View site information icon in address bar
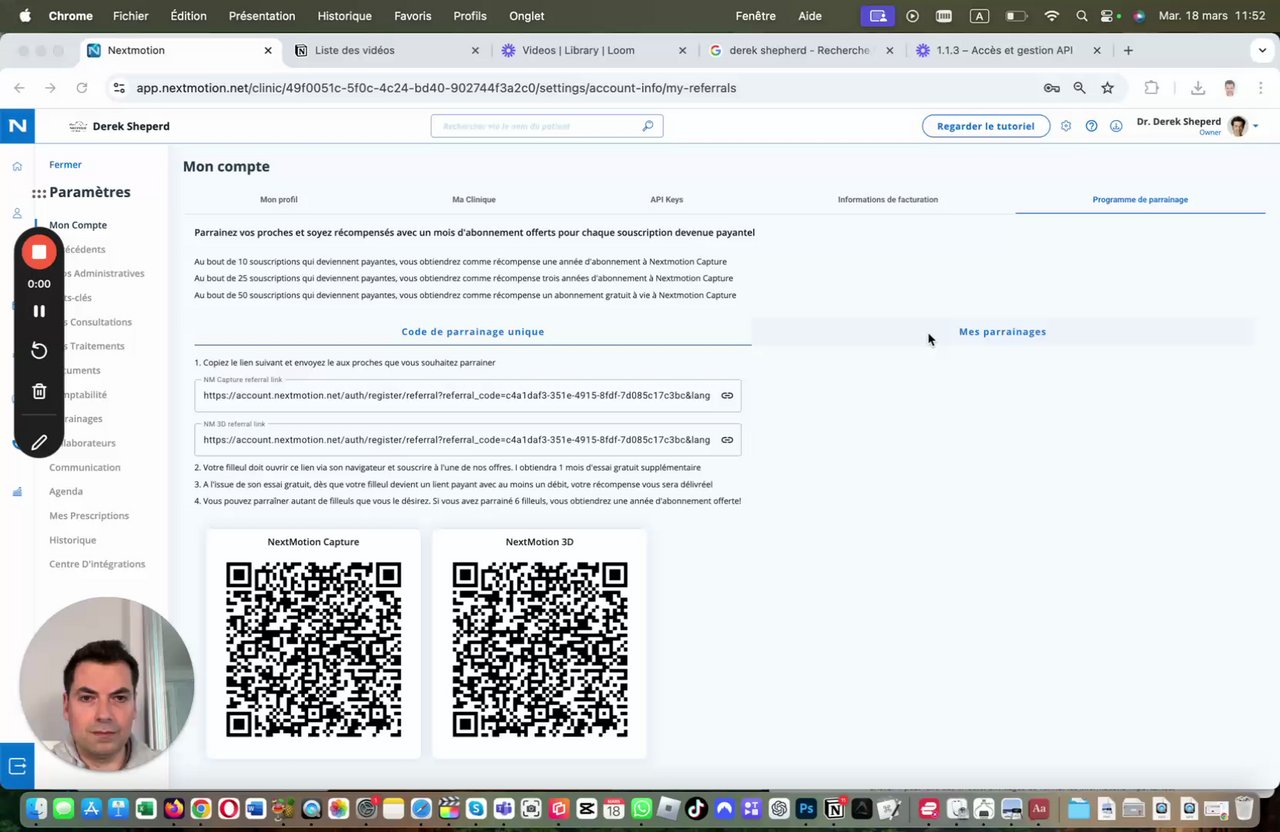Viewport: 1280px width, 832px height. [119, 88]
